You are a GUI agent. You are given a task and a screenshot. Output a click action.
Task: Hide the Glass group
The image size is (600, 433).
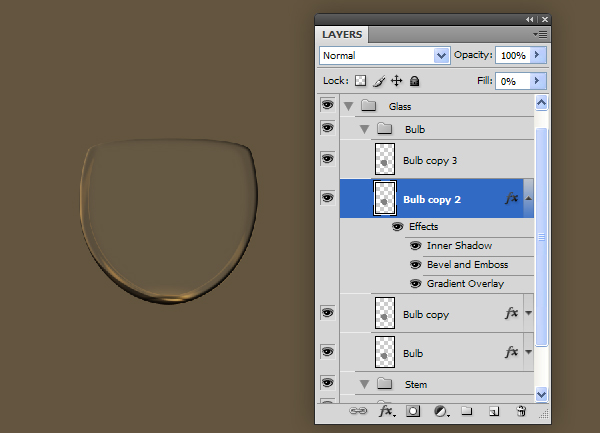[x=328, y=104]
